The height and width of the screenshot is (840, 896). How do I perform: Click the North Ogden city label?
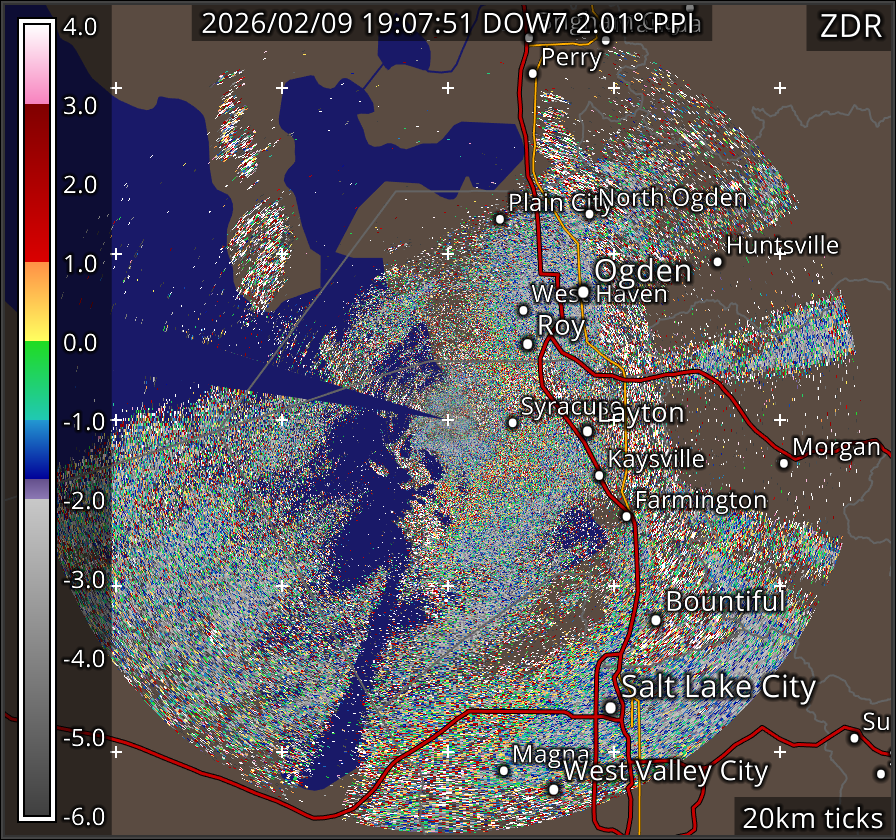point(673,197)
